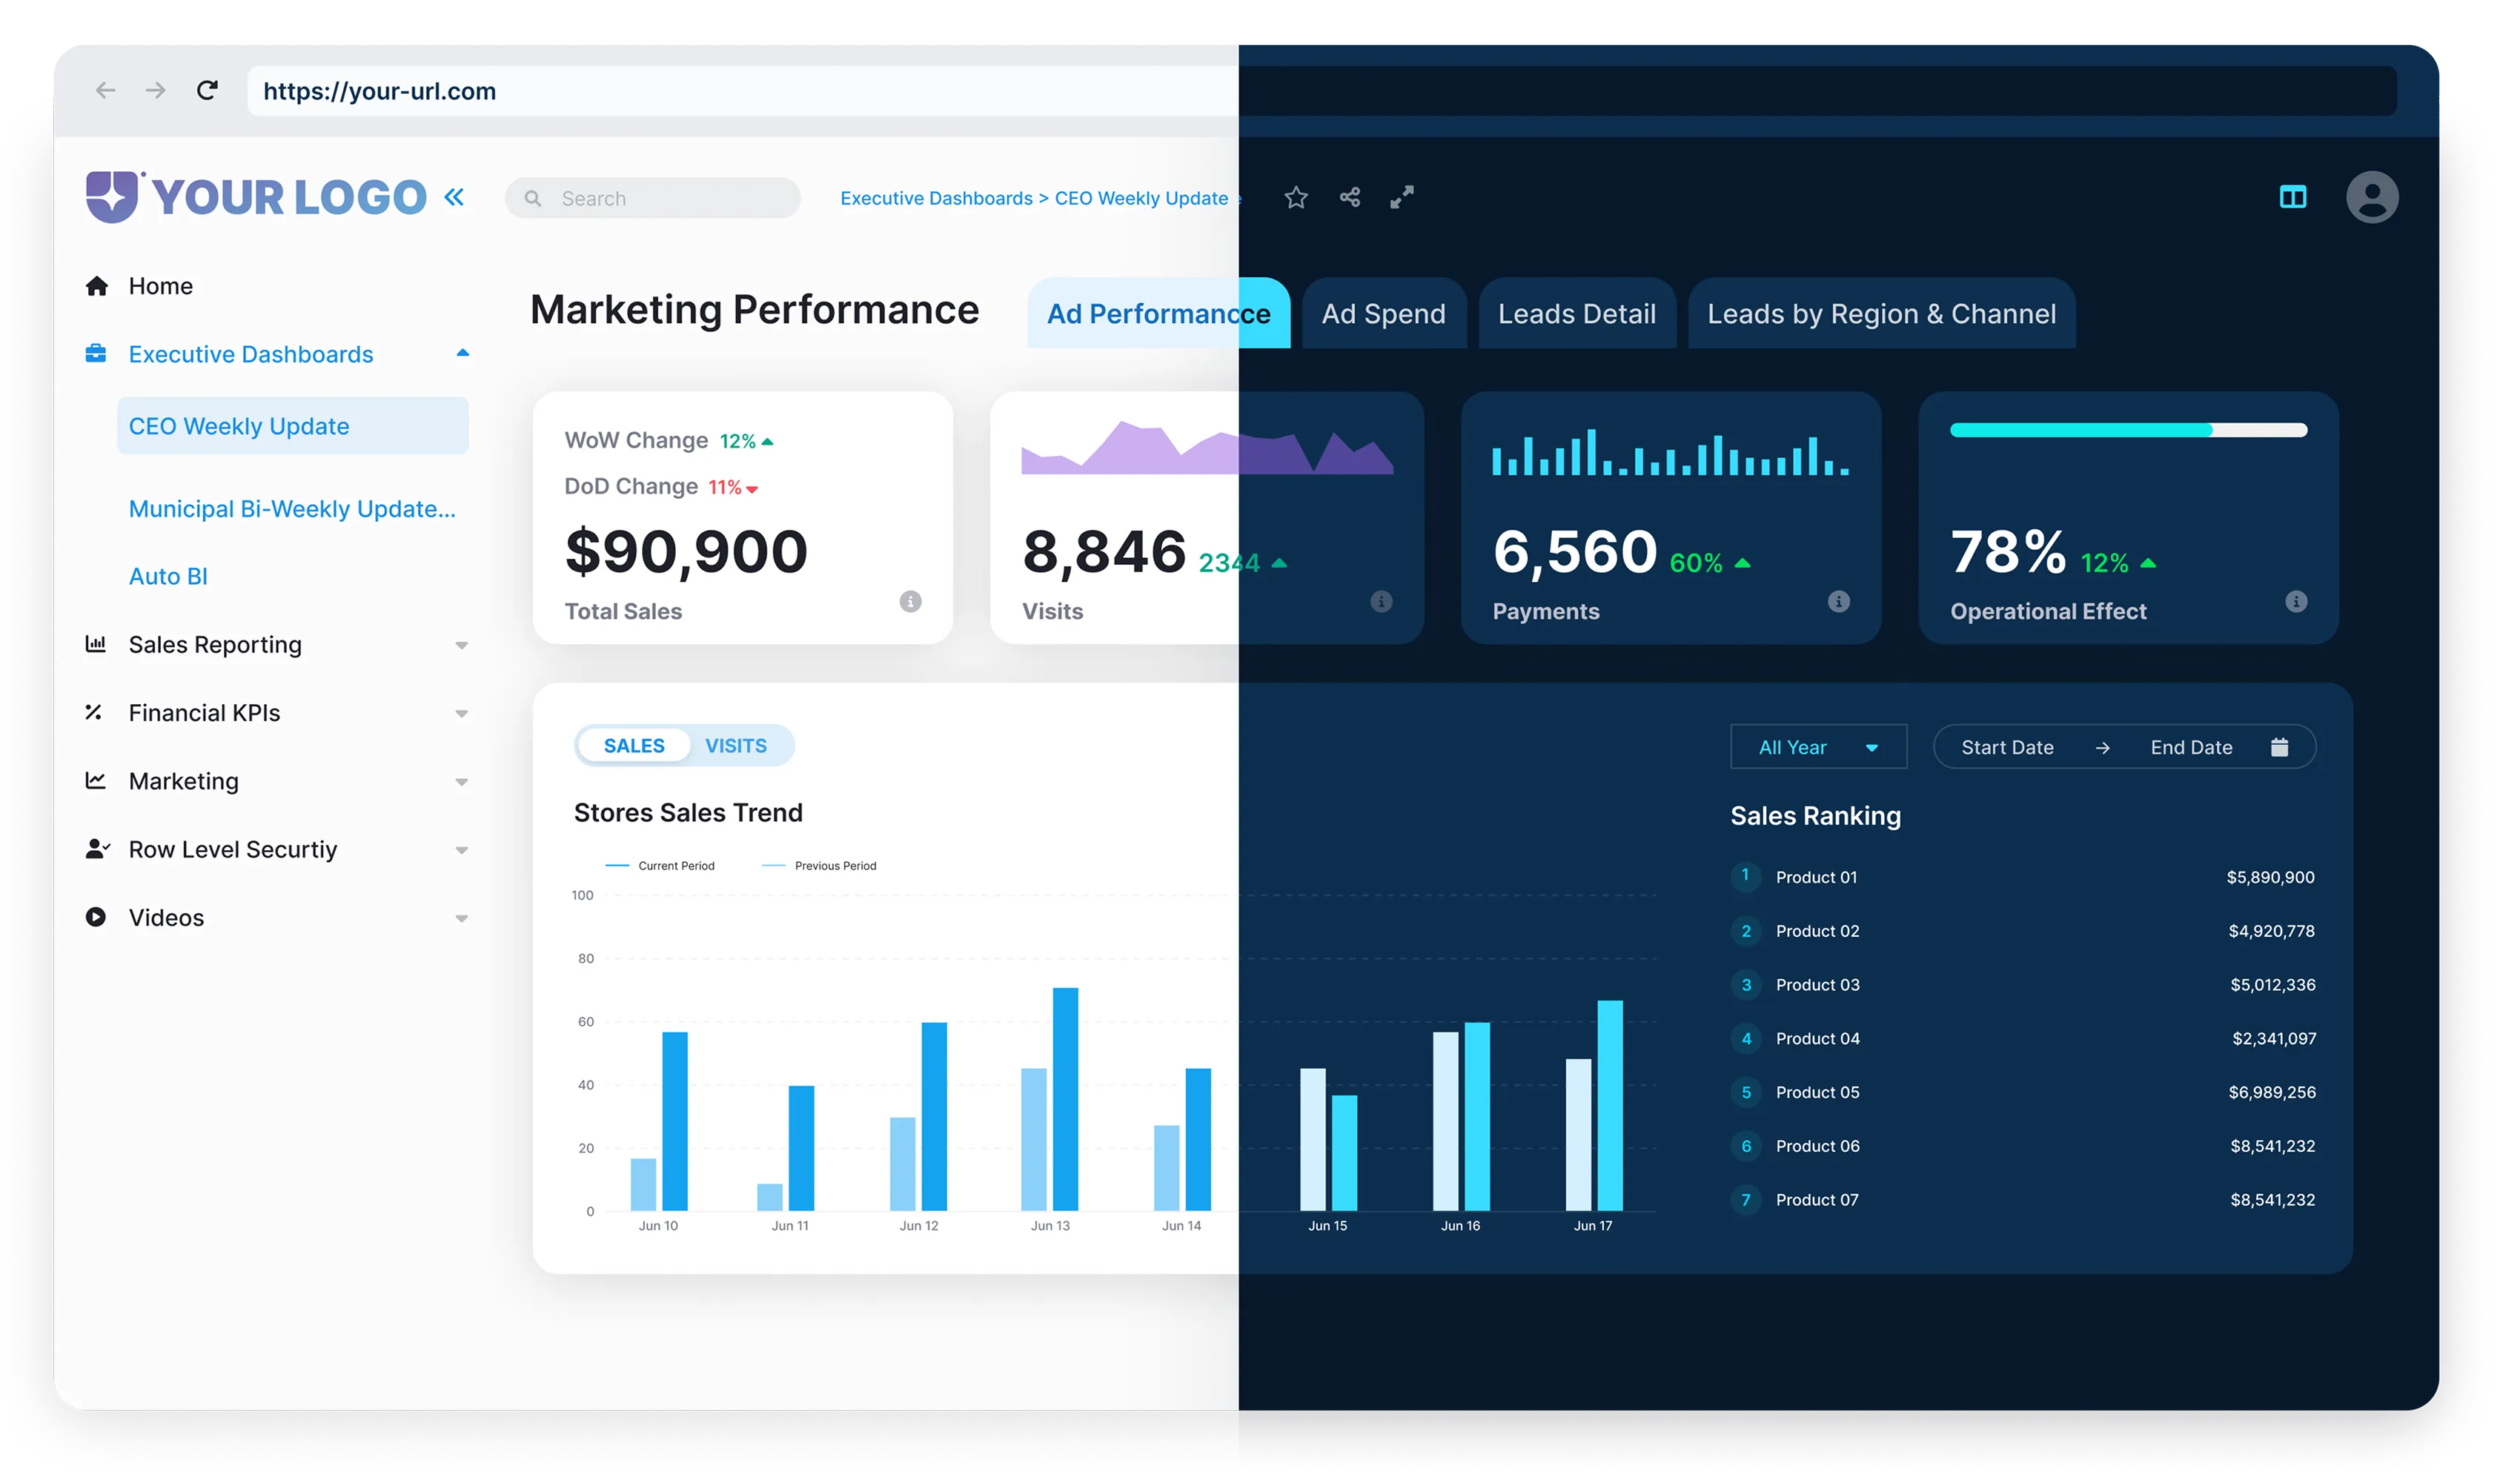The height and width of the screenshot is (1472, 2520).
Task: Click inside the Search field
Action: click(650, 197)
